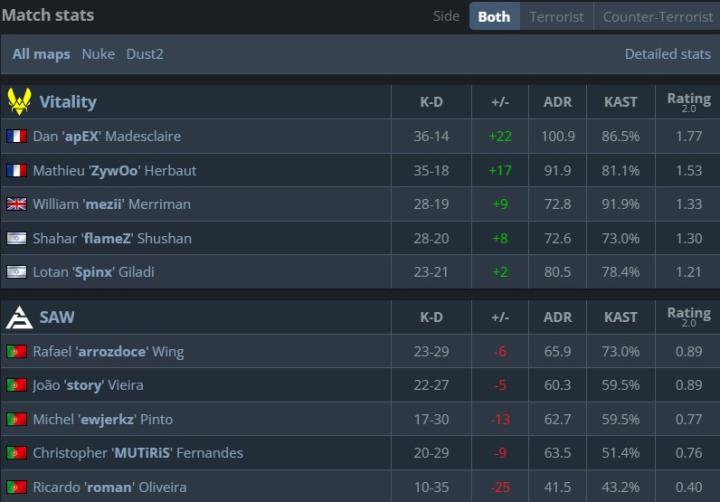This screenshot has width=720, height=502.
Task: Open Mathieu 'ZywOo' Herbaut's player page
Action: pos(114,170)
